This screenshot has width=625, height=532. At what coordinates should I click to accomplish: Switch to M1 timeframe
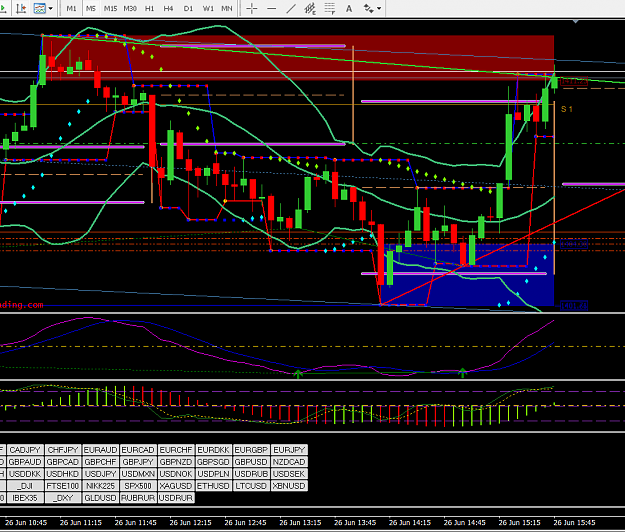71,8
